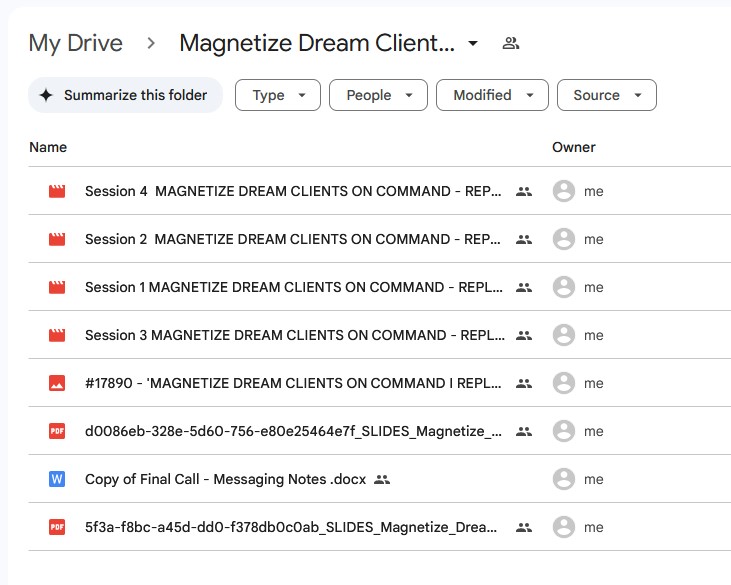Click the image icon for file #17890
The height and width of the screenshot is (585, 731).
pyautogui.click(x=57, y=383)
